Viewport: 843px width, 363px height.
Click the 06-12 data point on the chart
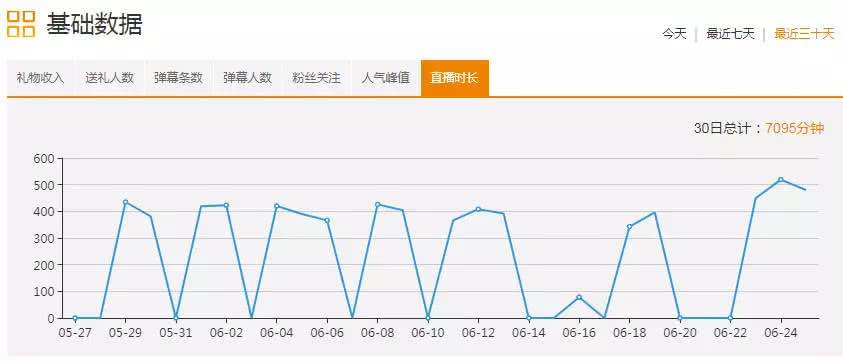(x=478, y=209)
